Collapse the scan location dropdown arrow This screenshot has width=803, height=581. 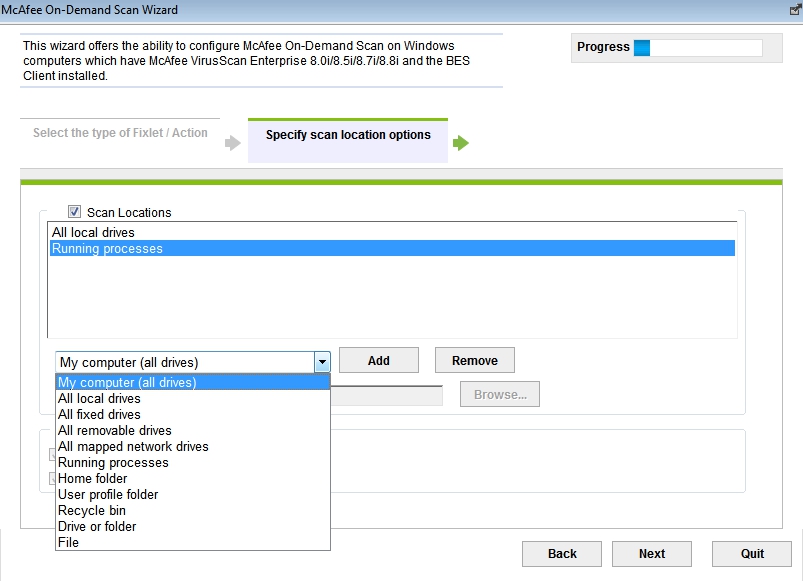pyautogui.click(x=322, y=362)
